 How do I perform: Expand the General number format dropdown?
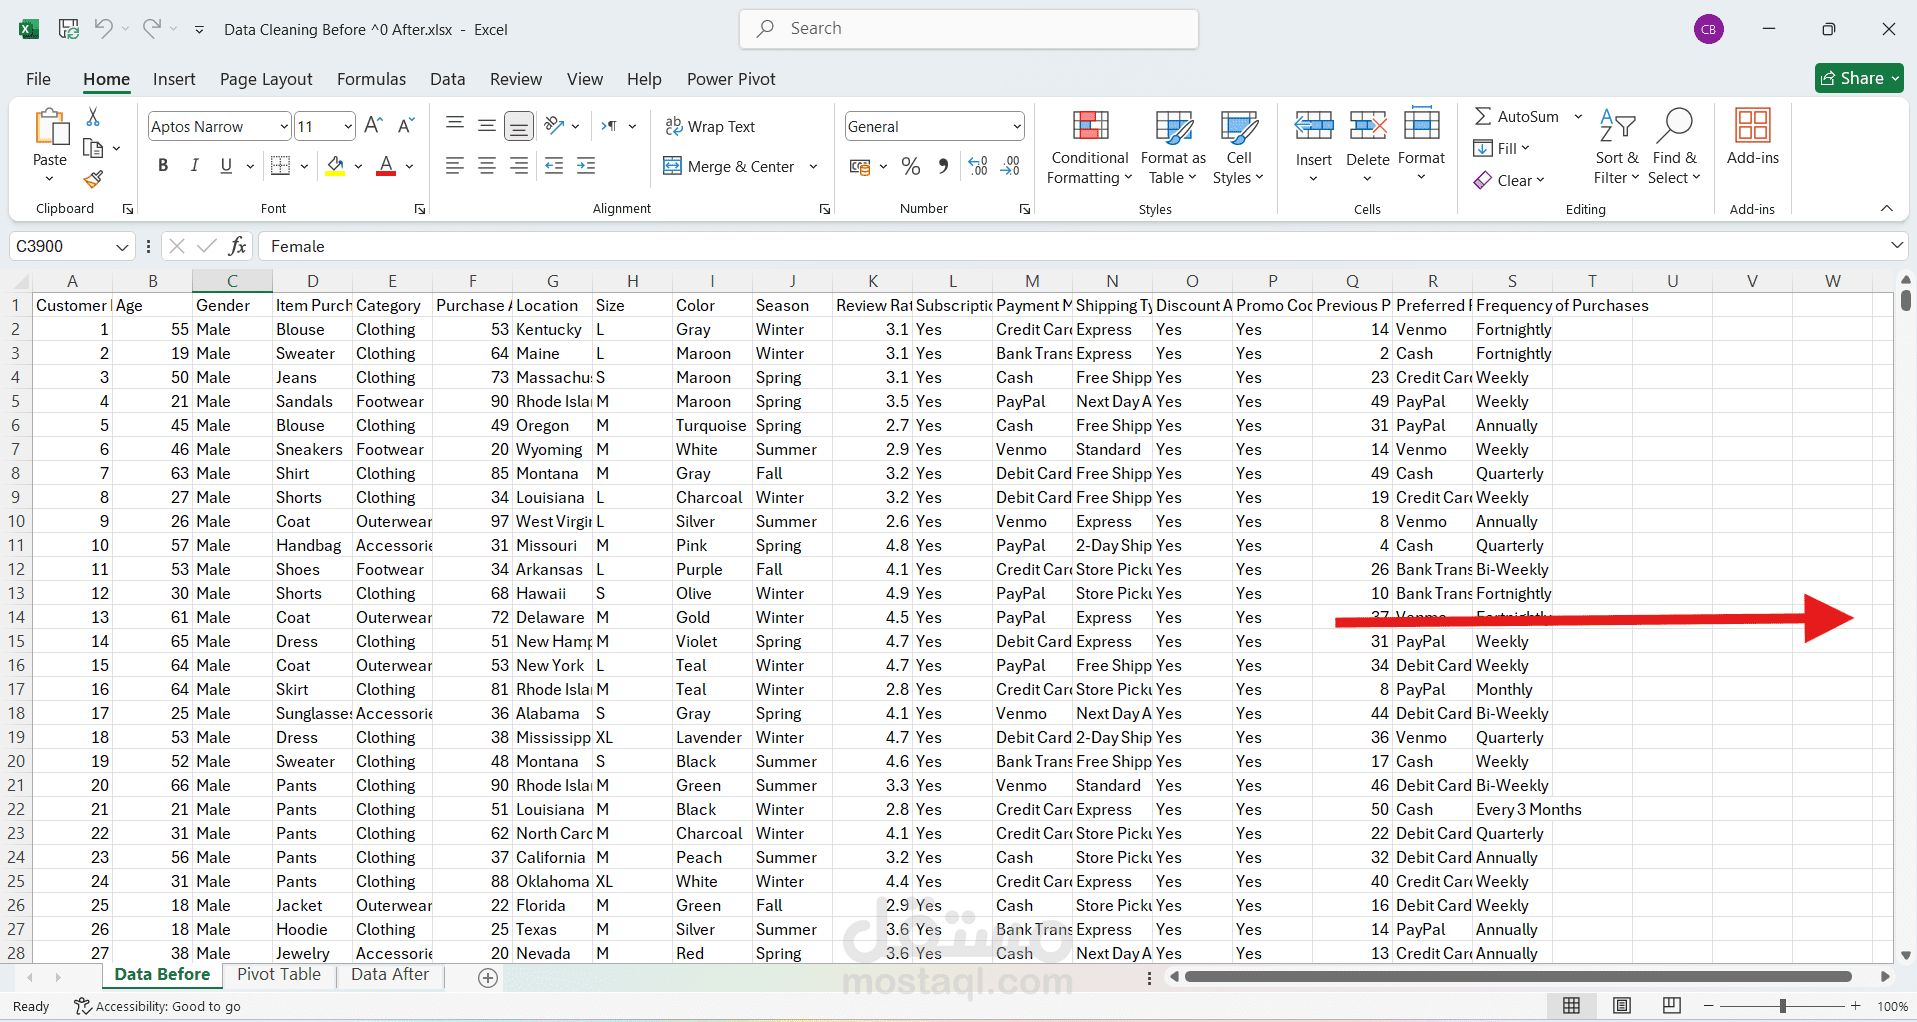1017,126
